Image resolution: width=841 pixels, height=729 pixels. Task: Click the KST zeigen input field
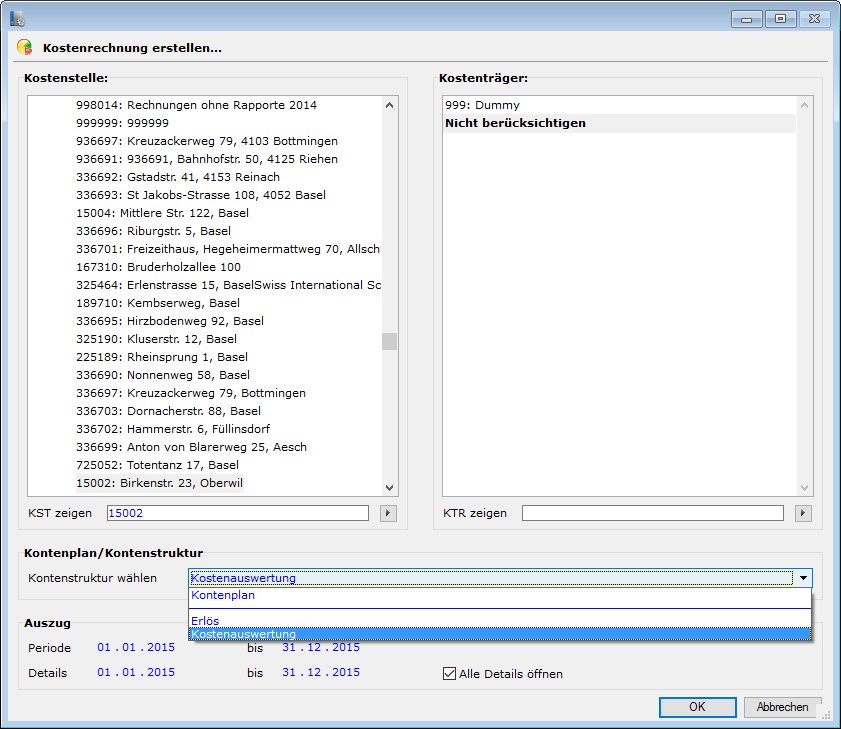(x=237, y=513)
